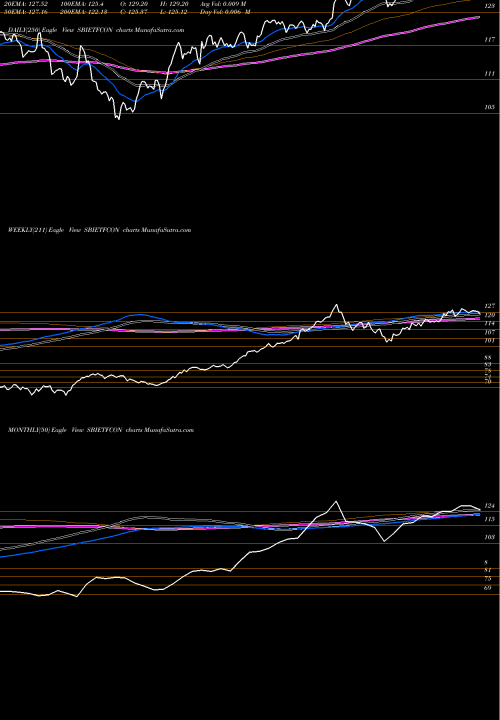This screenshot has width=500, height=720.
Task: Click the 105 price label on daily chart
Action: pos(489,107)
